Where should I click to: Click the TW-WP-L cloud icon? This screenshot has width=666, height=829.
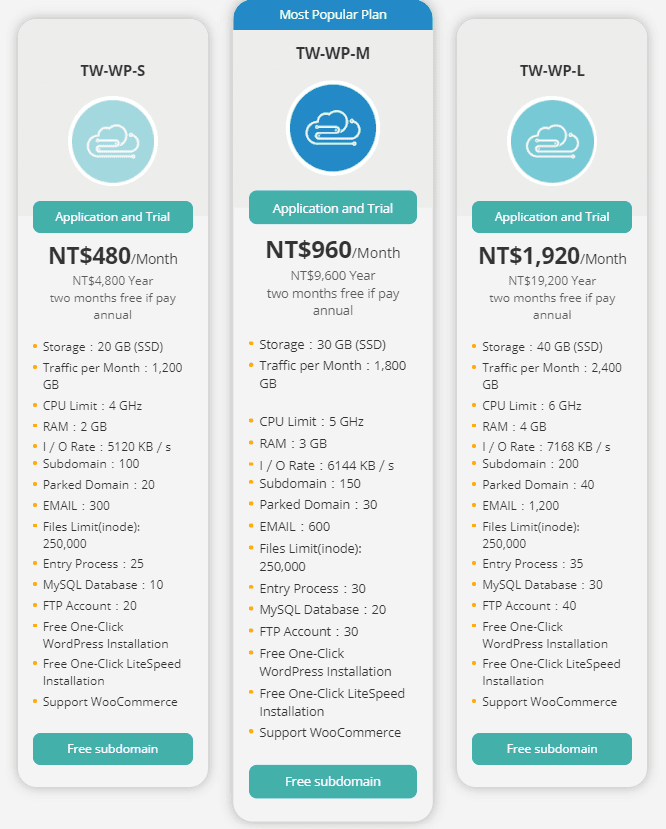[552, 141]
